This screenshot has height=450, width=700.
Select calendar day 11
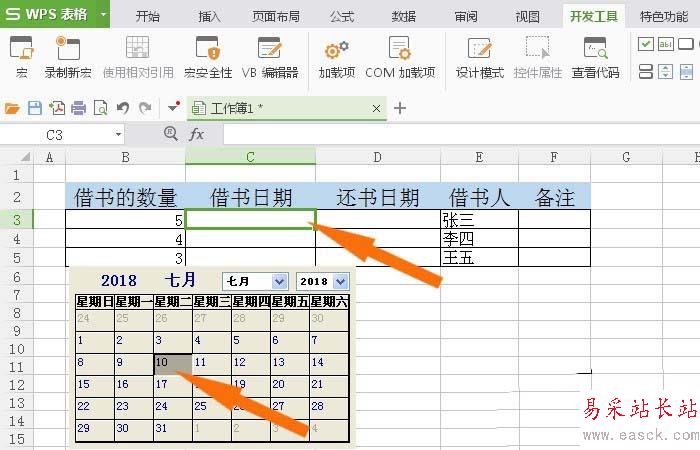coord(212,364)
